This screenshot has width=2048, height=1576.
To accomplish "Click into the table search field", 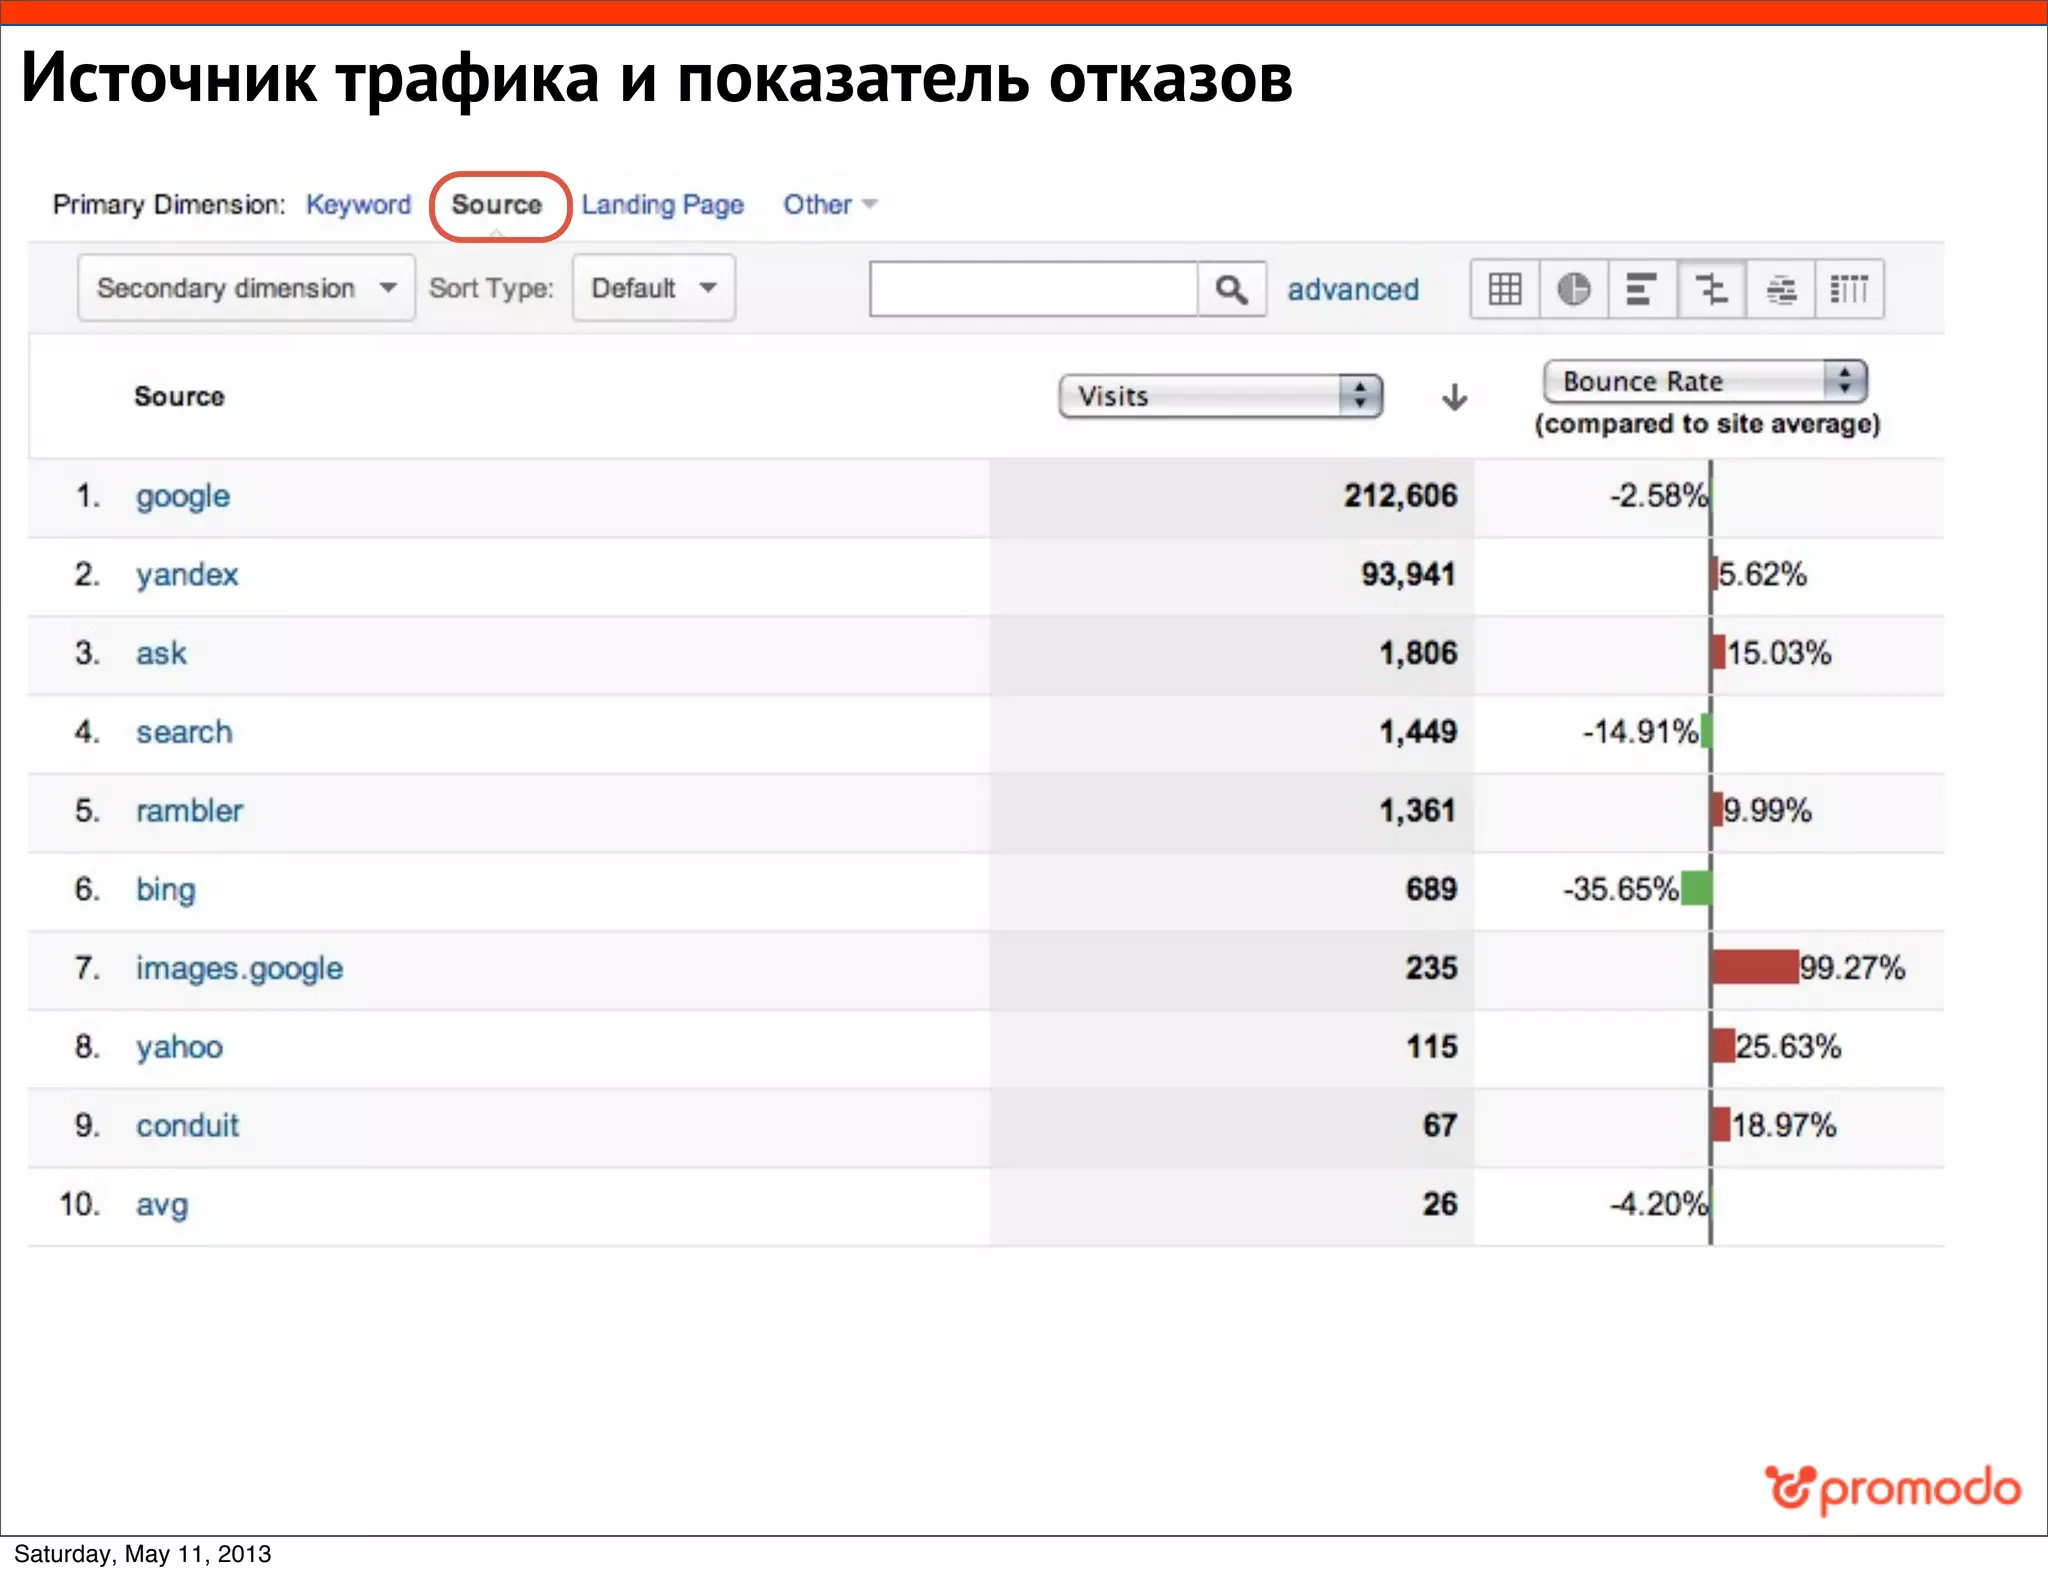I will [x=1033, y=289].
